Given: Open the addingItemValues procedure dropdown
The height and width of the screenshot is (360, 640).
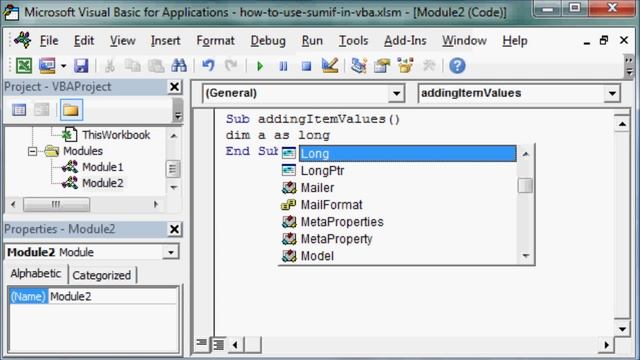Looking at the screenshot, I should click(612, 93).
